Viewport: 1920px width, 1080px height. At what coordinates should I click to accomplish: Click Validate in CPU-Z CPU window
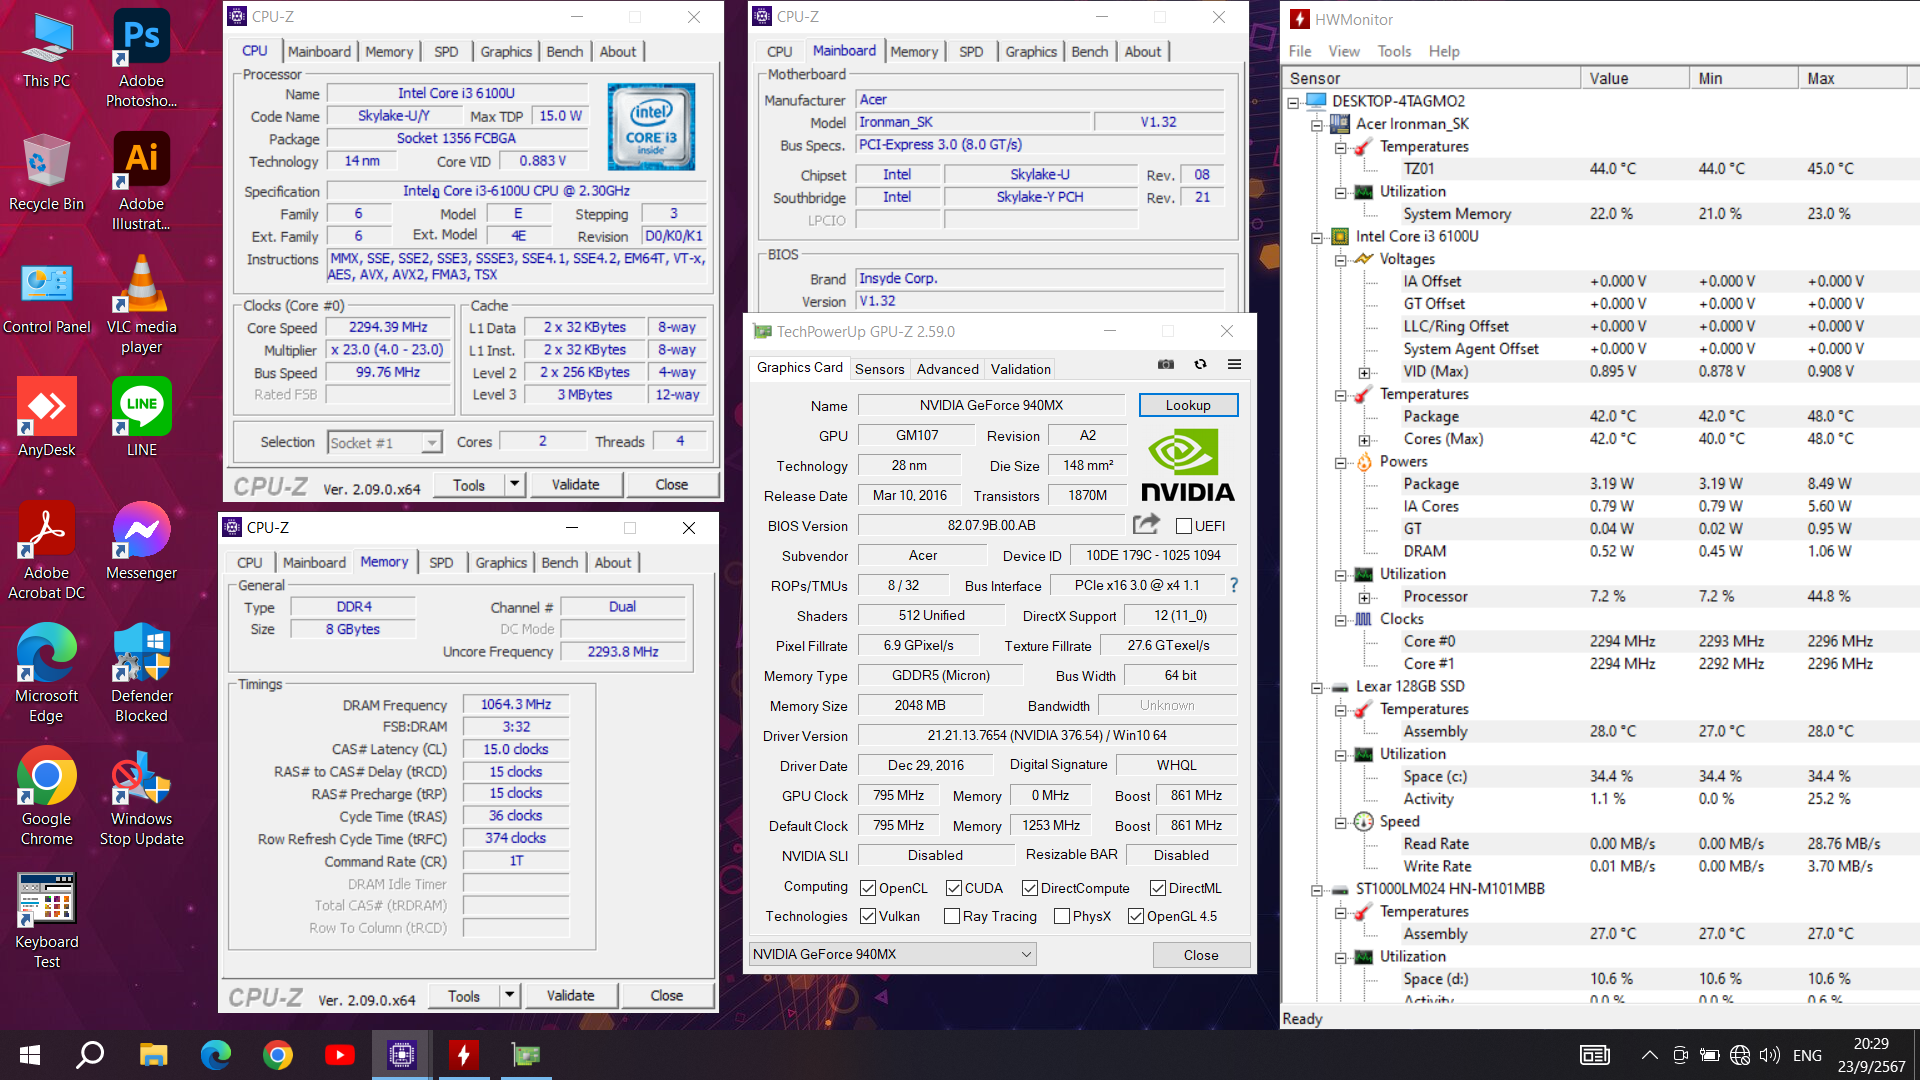click(x=576, y=485)
